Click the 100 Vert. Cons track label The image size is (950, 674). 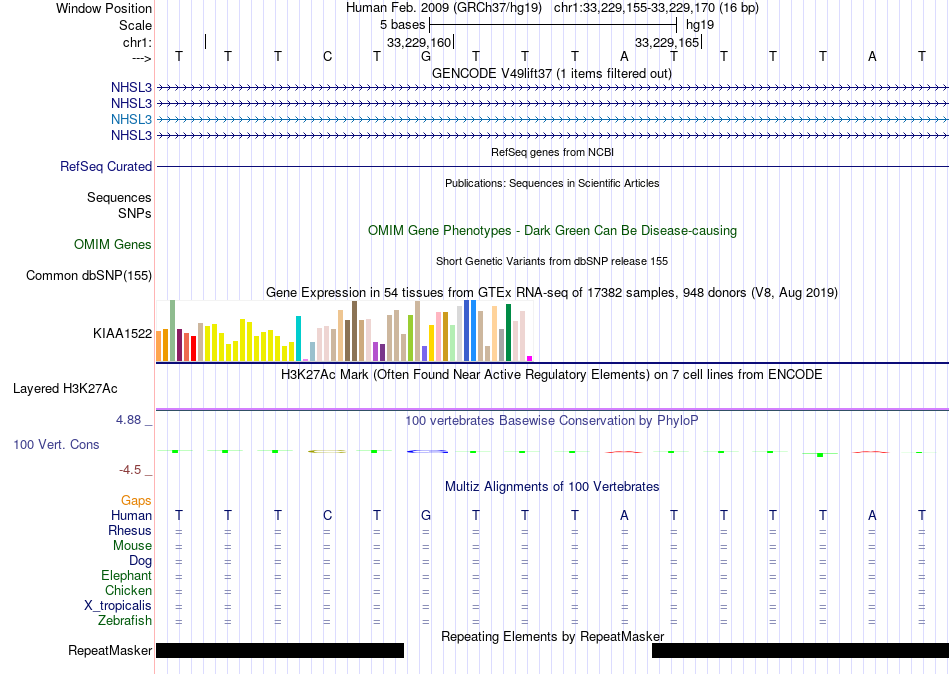(56, 444)
